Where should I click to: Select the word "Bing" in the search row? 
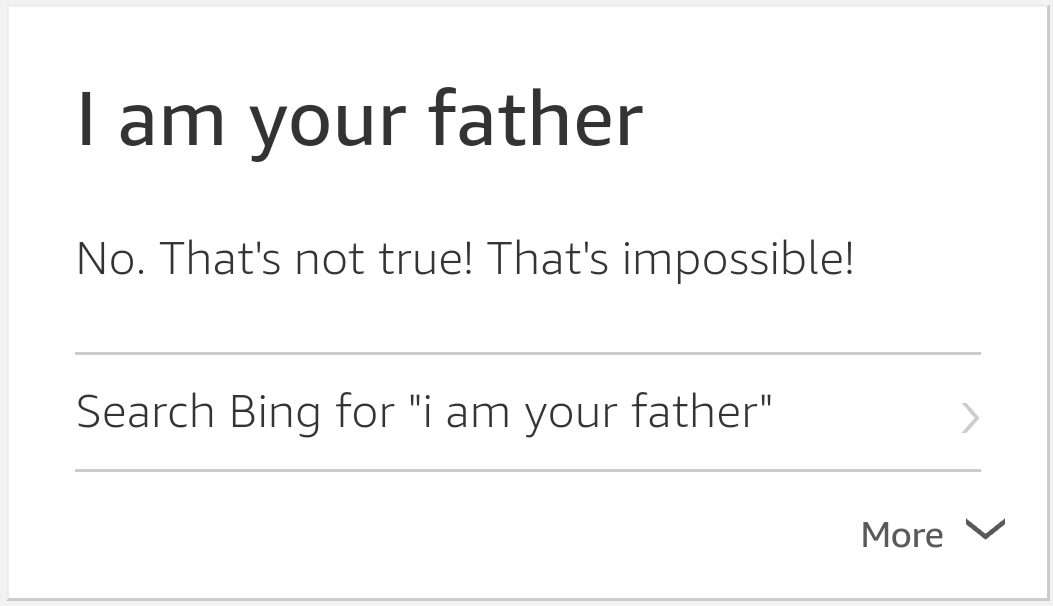click(x=275, y=413)
